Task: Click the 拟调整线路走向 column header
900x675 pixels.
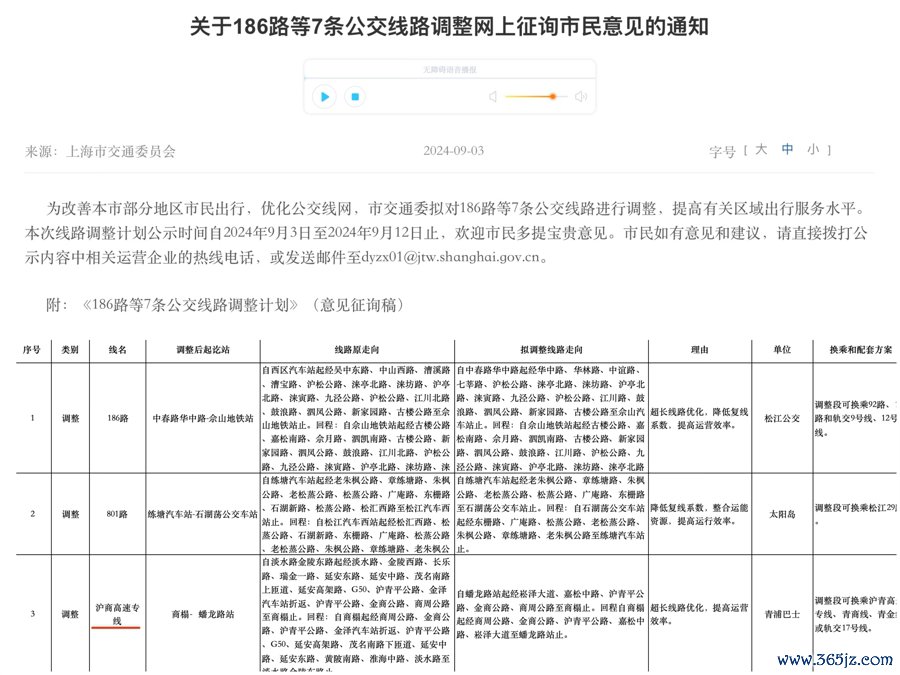Action: point(552,350)
